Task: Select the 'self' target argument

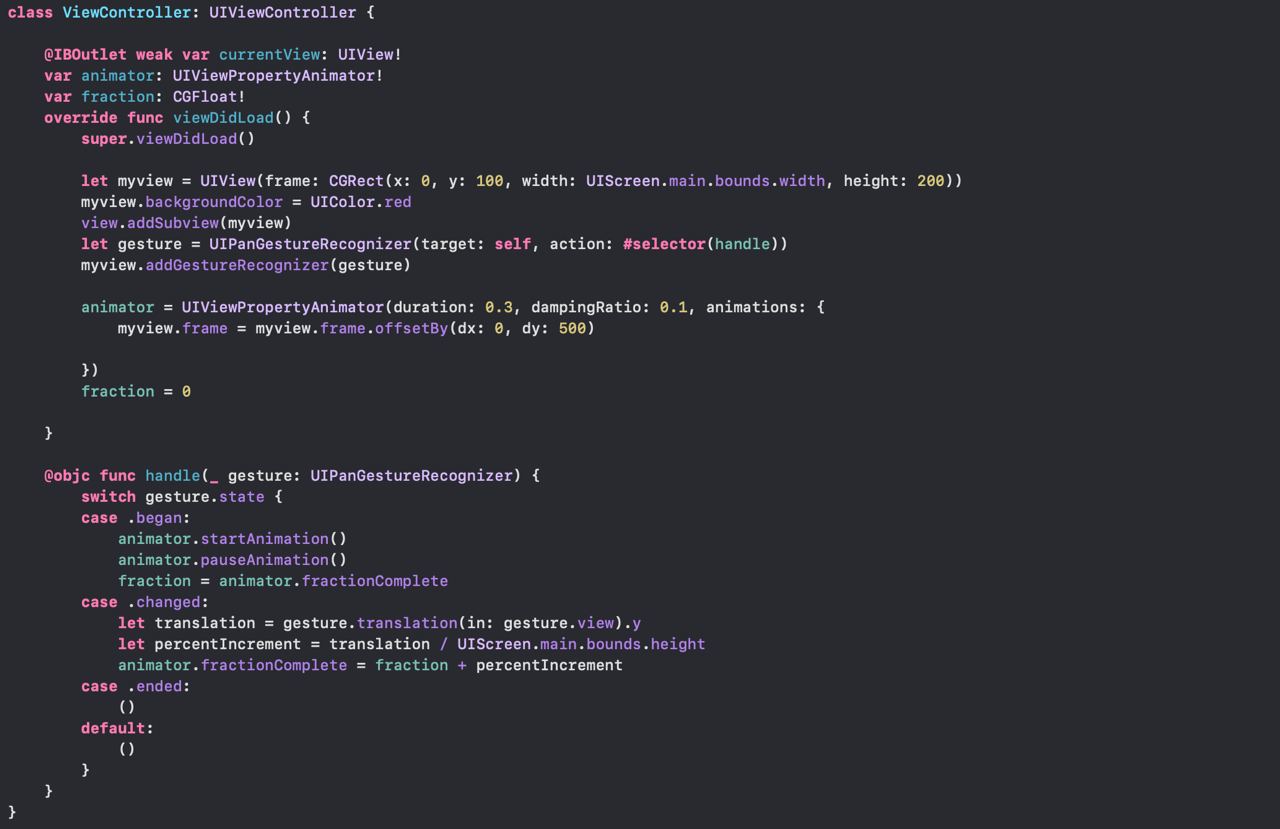Action: 512,244
